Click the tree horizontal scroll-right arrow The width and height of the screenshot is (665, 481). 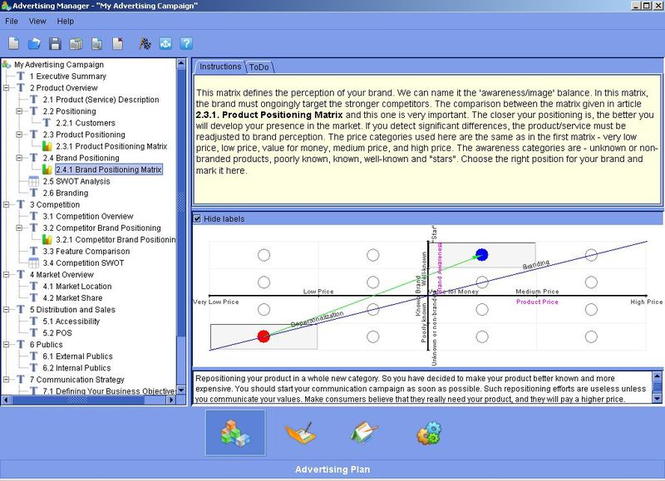[171, 400]
